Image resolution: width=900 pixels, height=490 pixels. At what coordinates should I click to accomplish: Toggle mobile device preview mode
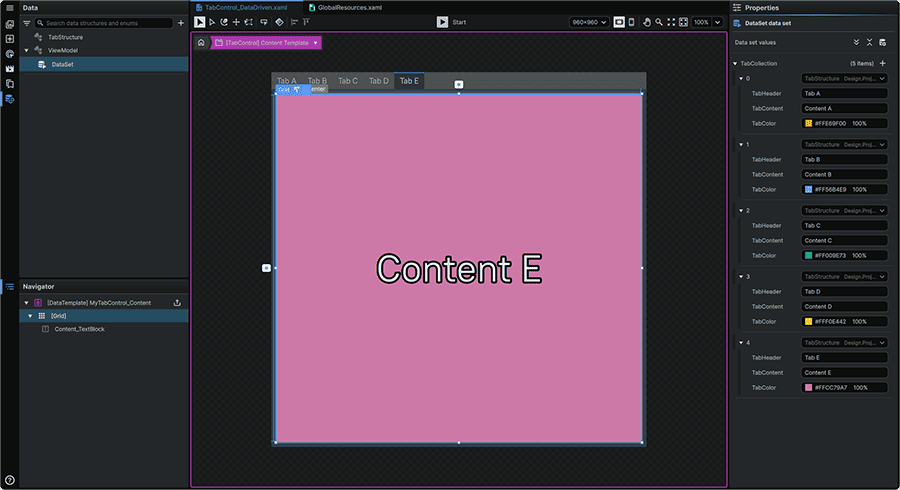click(x=631, y=22)
